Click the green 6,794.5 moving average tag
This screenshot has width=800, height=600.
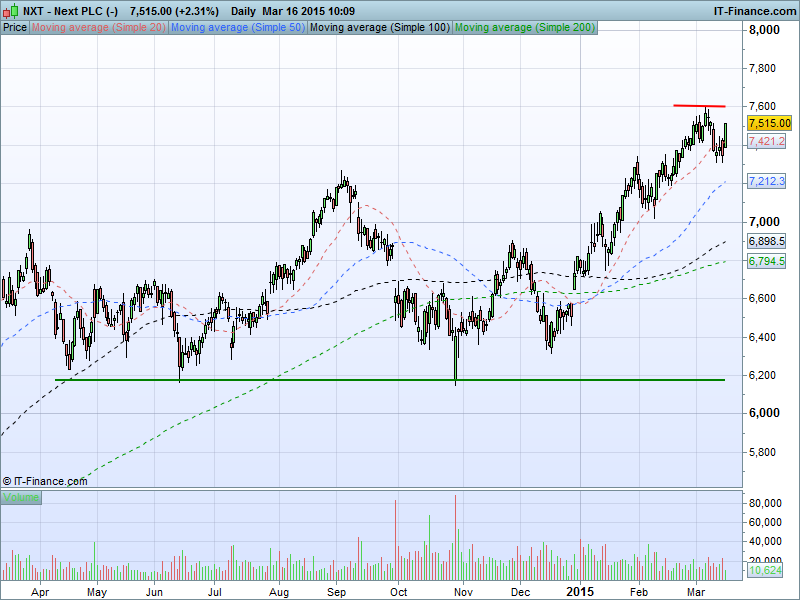tap(766, 261)
